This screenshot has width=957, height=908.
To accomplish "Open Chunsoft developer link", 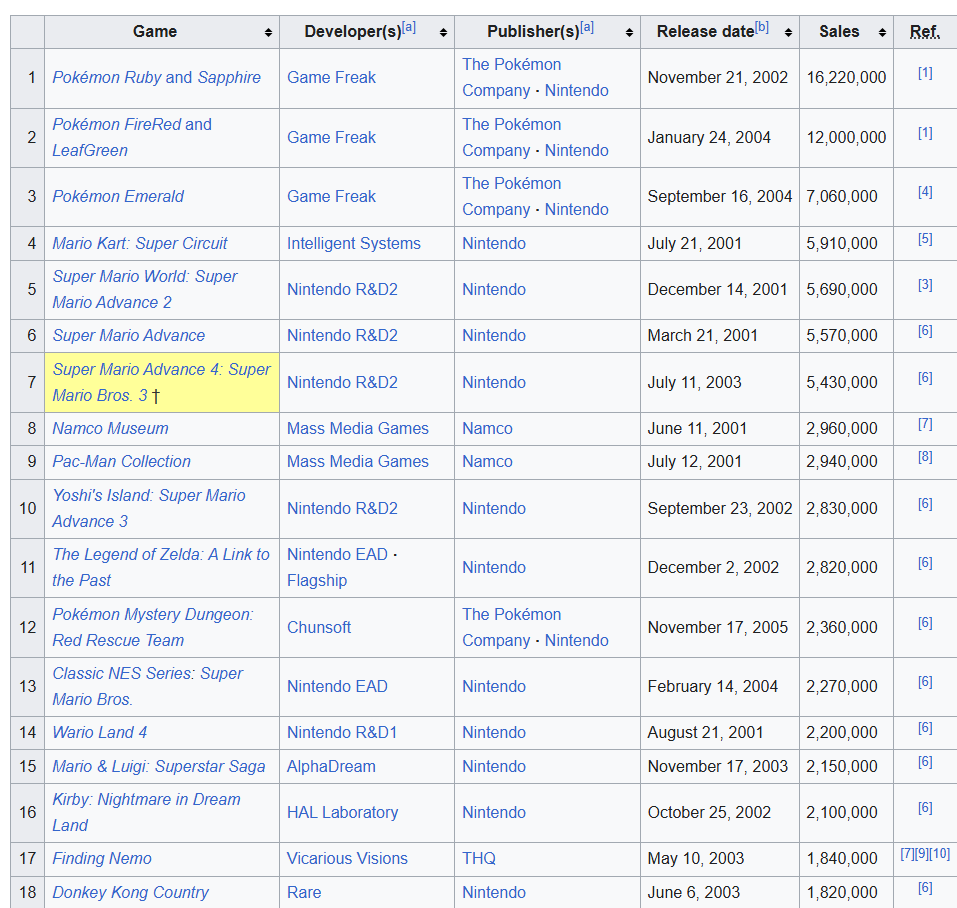I will (319, 627).
